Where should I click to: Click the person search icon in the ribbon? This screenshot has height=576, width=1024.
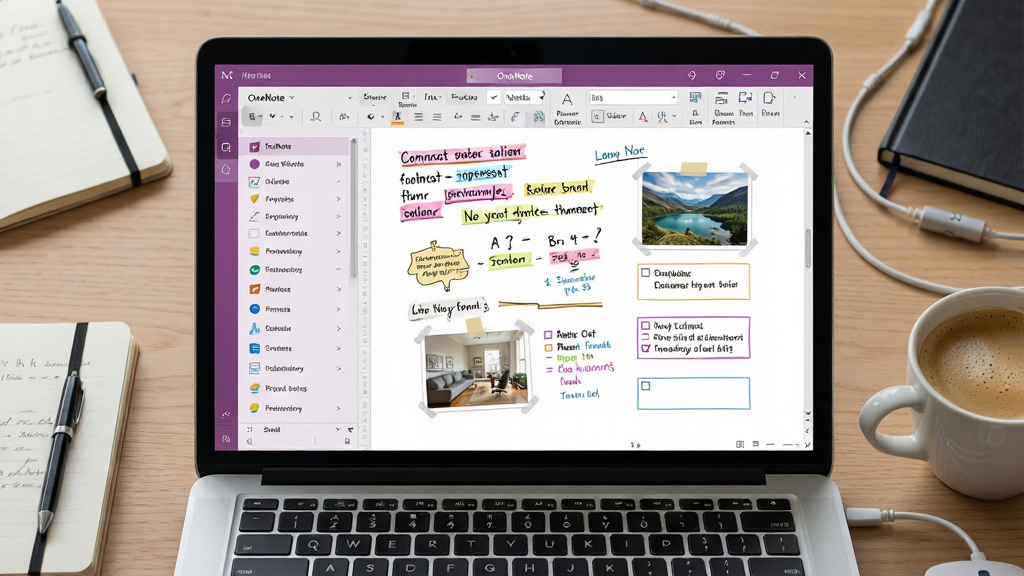click(x=315, y=117)
